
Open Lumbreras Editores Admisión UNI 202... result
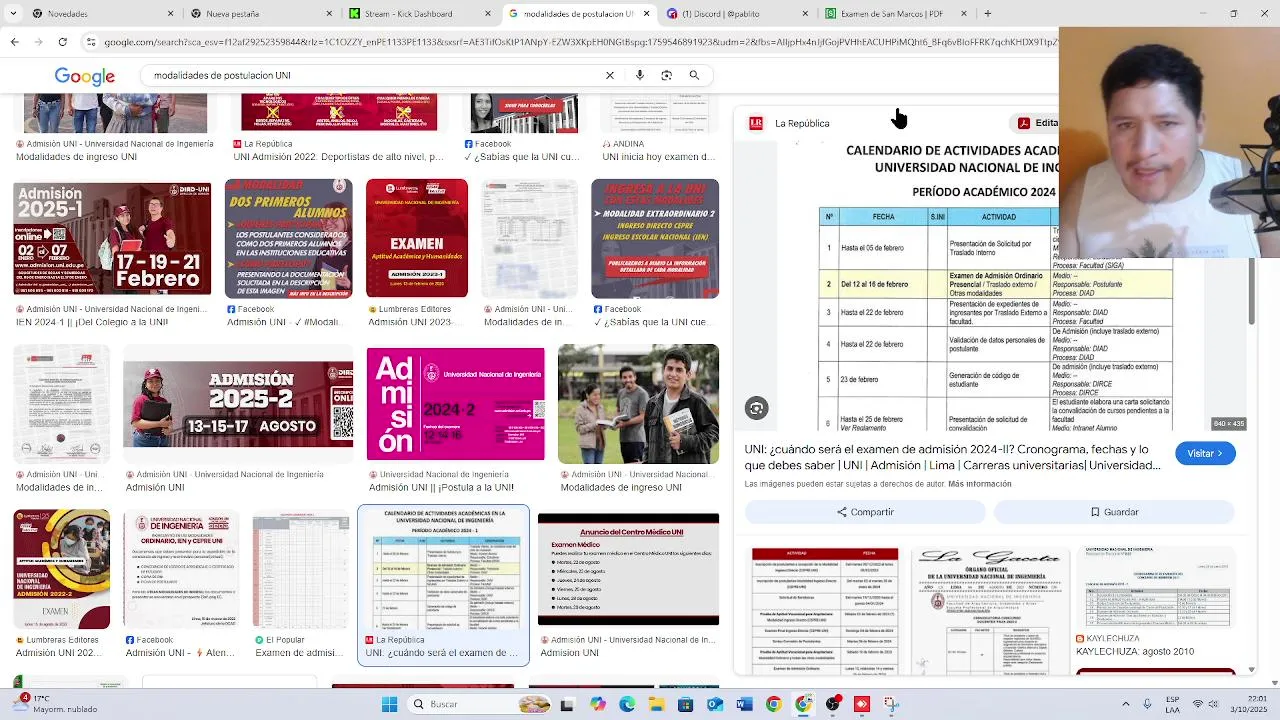tap(58, 653)
